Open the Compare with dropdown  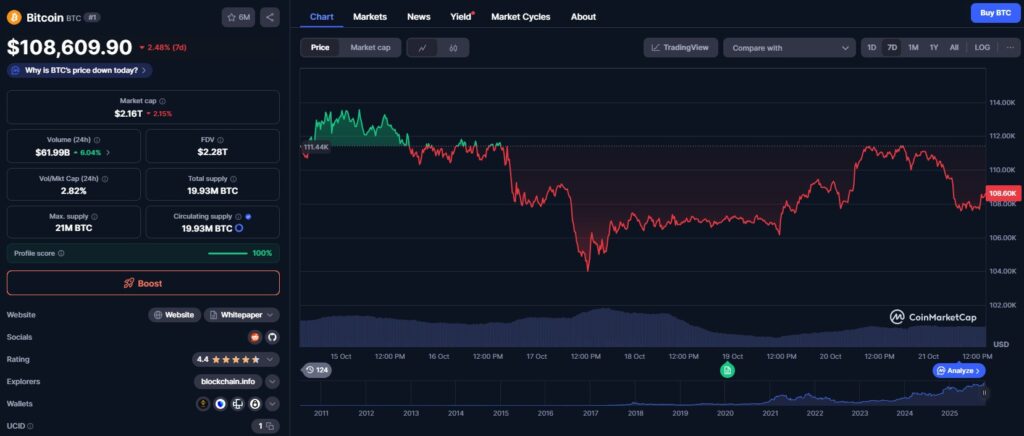(x=789, y=48)
